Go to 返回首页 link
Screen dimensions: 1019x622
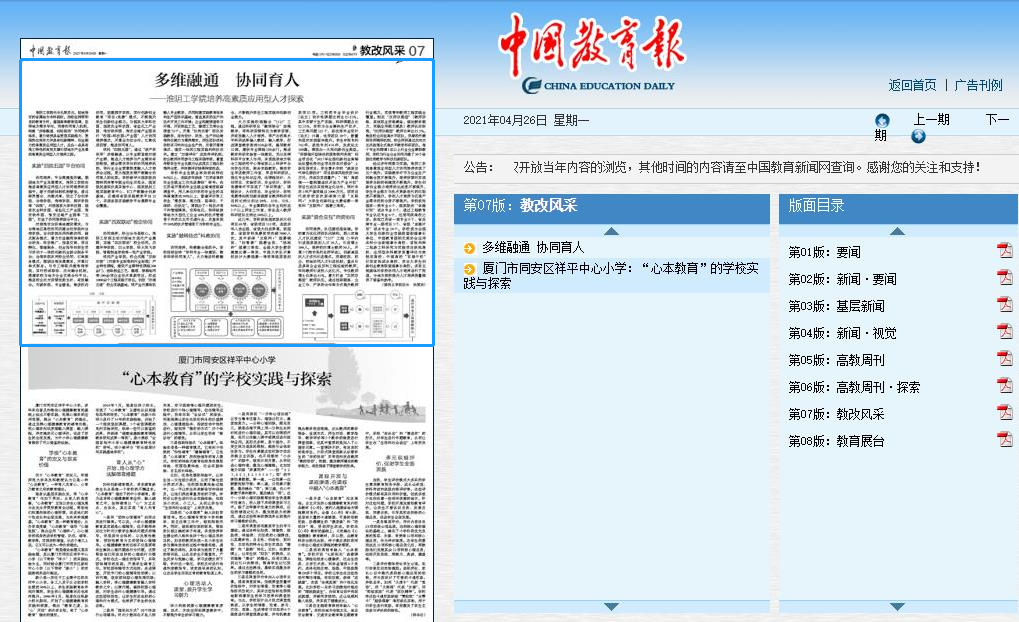(912, 85)
